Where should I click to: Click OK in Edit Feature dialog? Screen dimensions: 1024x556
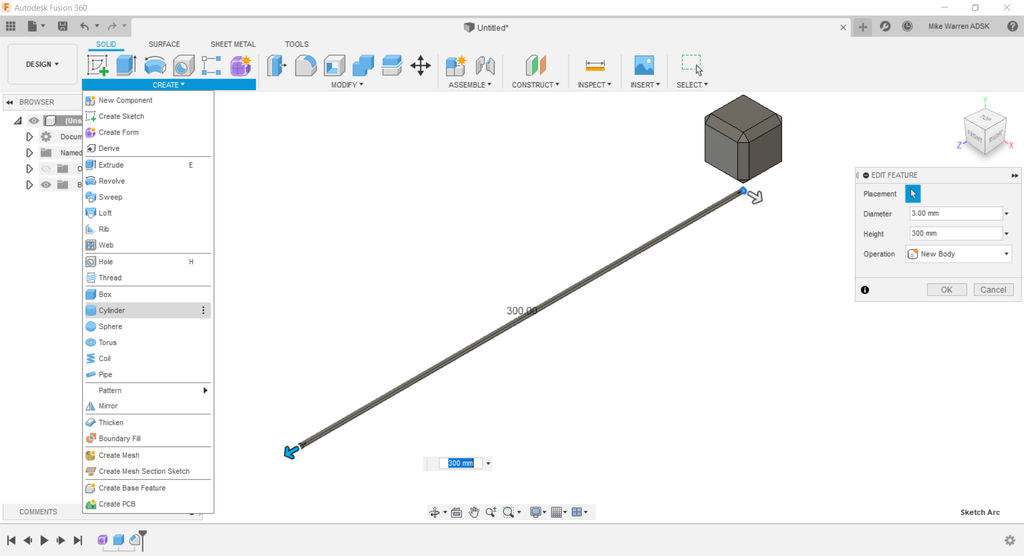tap(946, 289)
